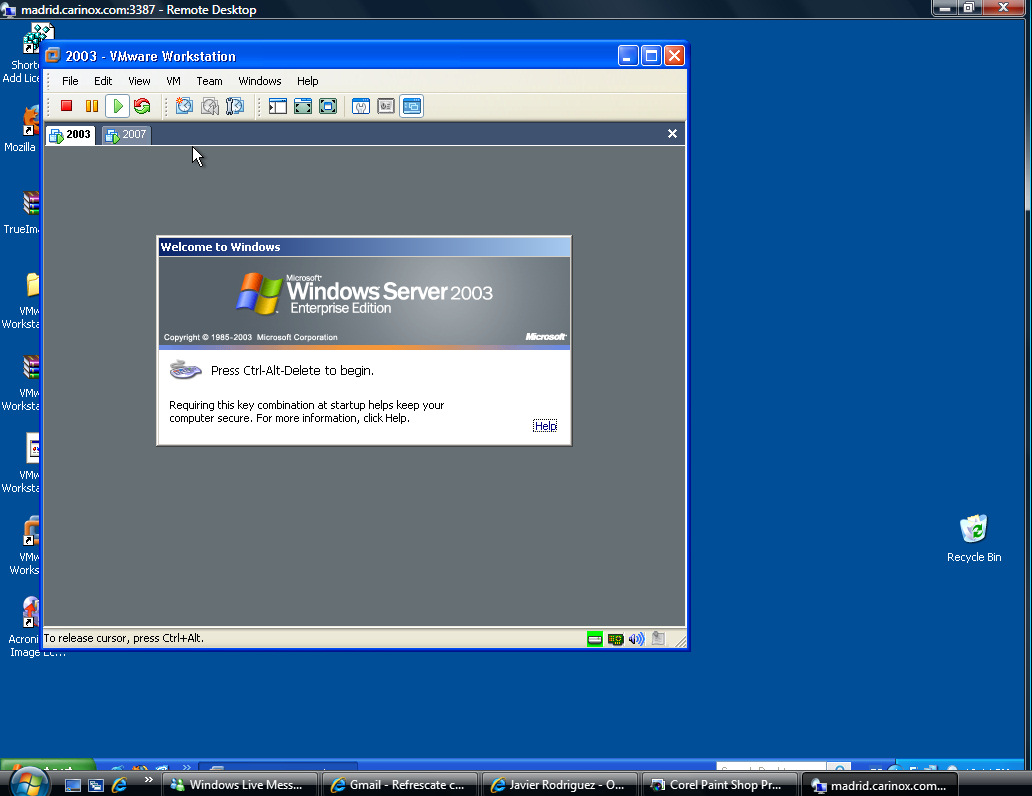Open the File menu in VMware
Viewport: 1032px width, 796px height.
click(x=70, y=81)
